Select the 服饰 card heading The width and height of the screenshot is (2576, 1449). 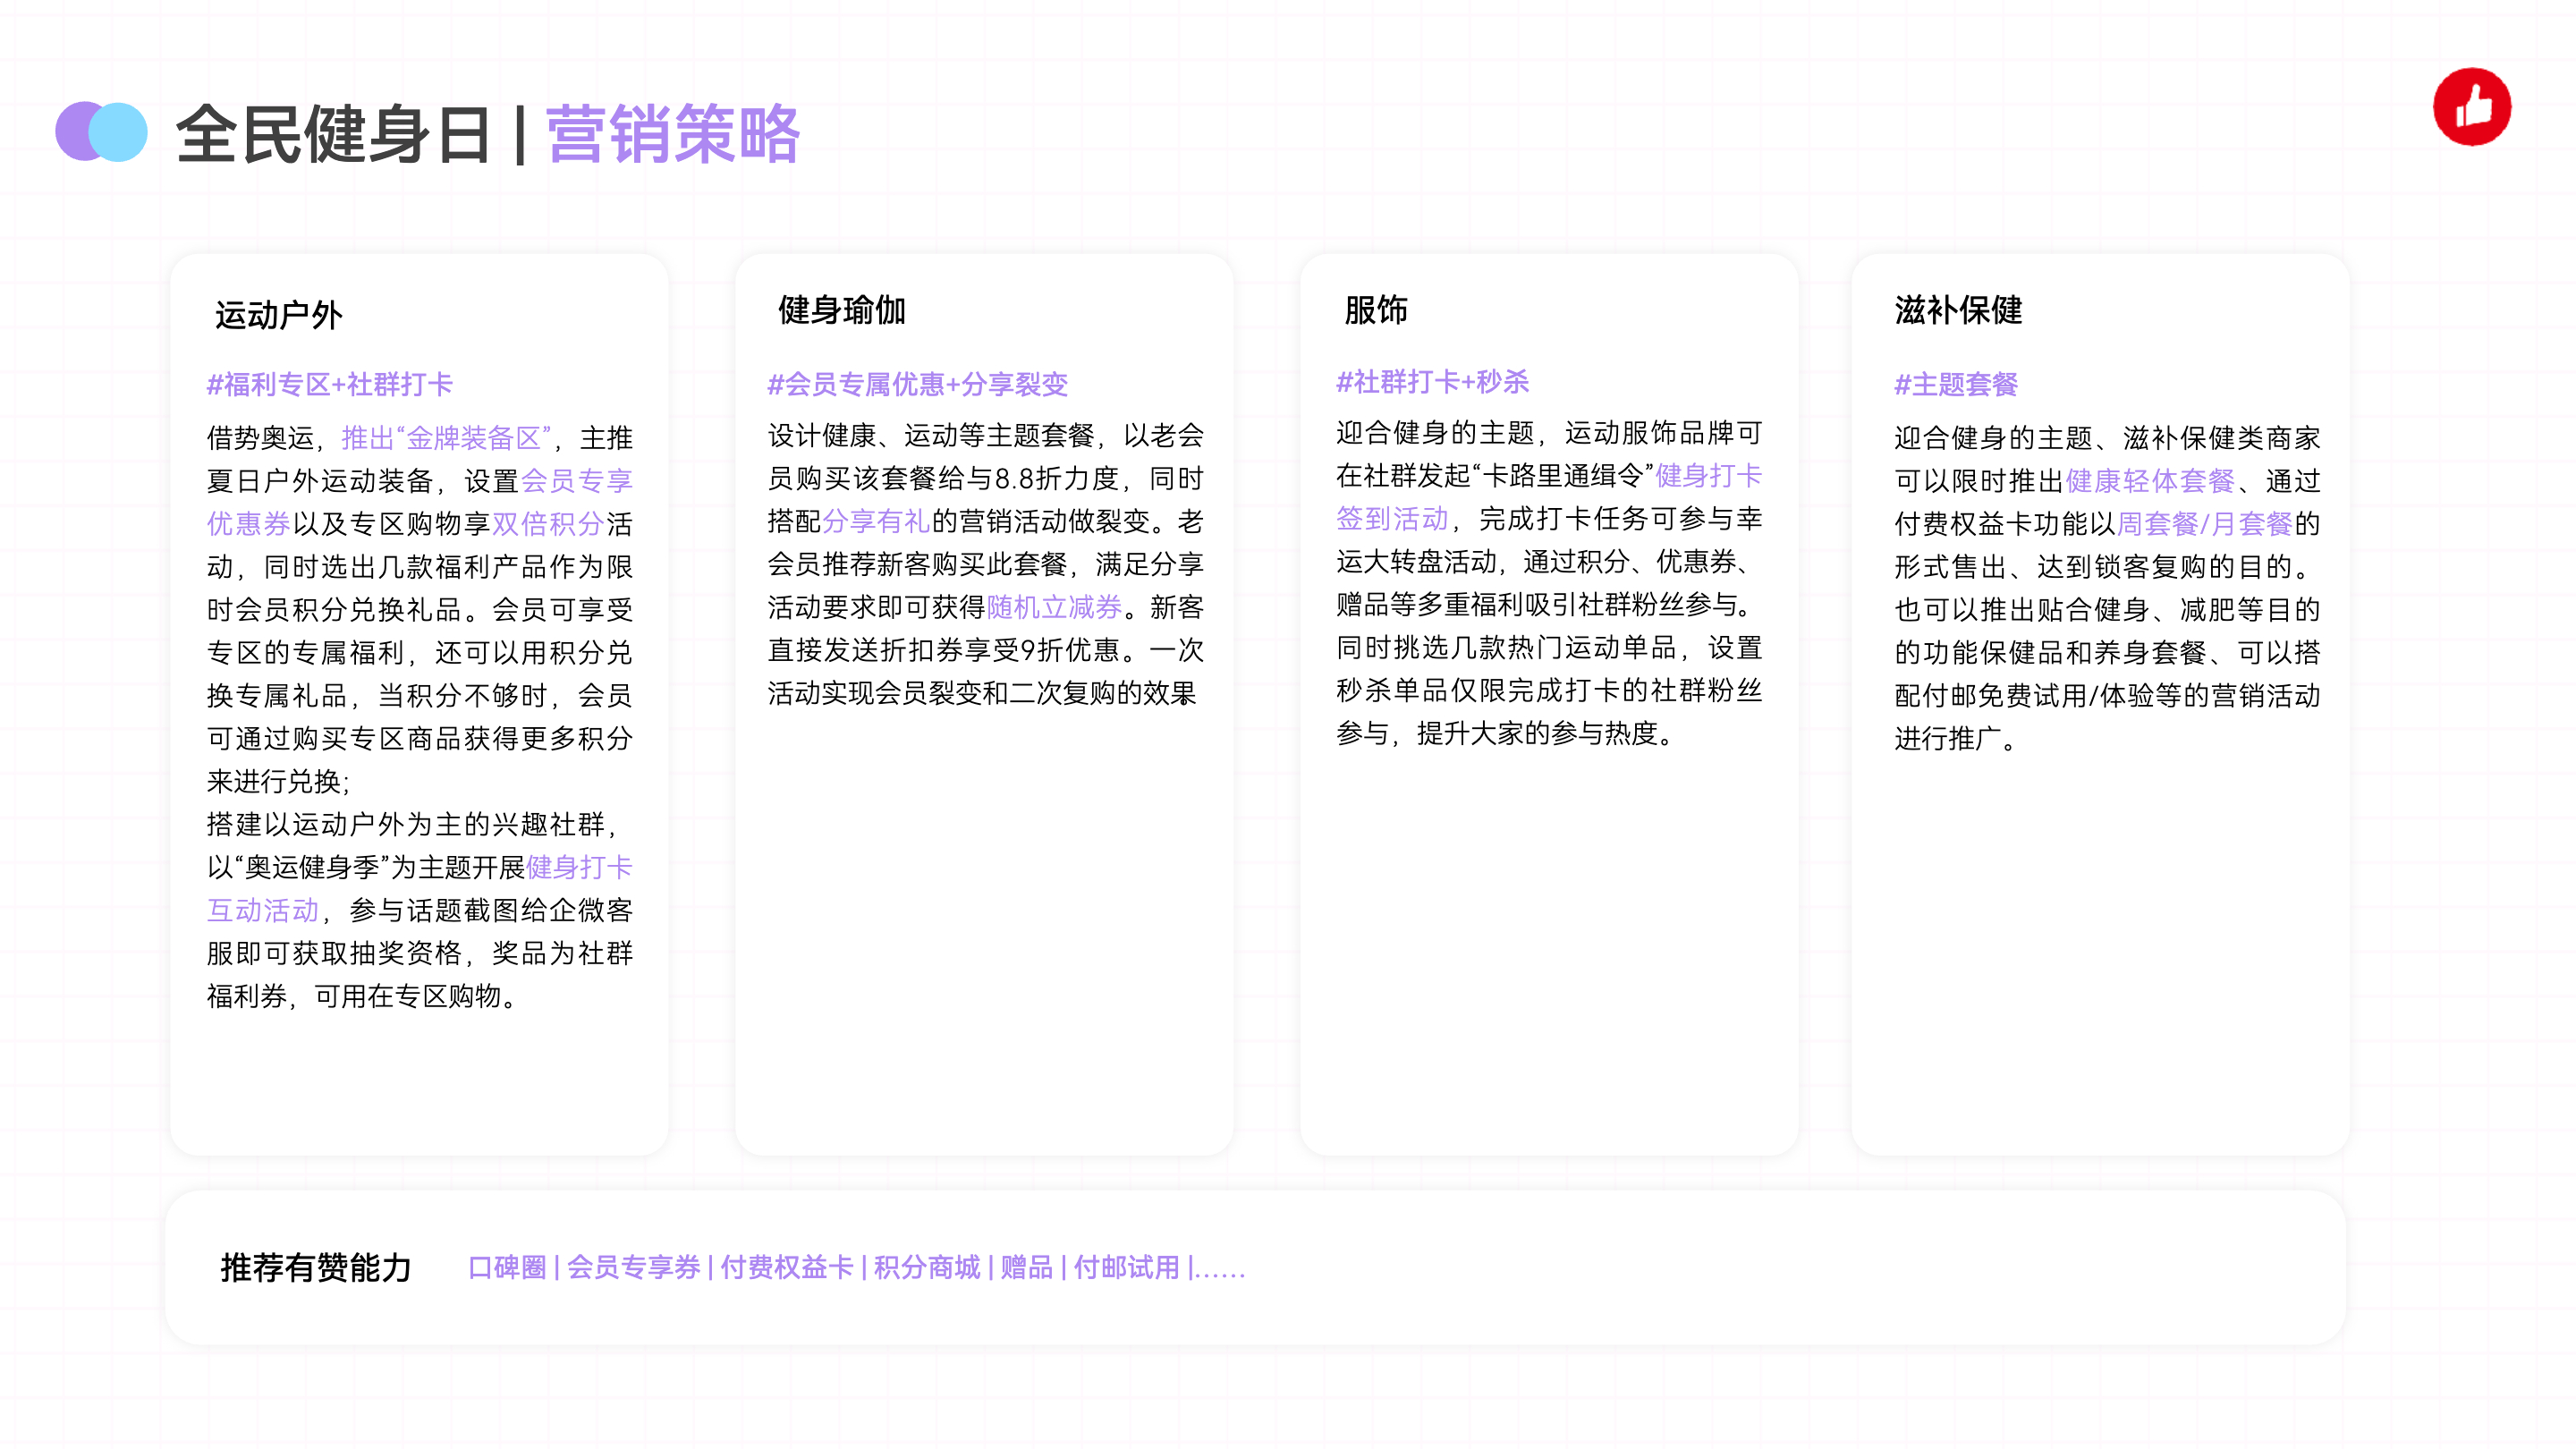point(1375,310)
